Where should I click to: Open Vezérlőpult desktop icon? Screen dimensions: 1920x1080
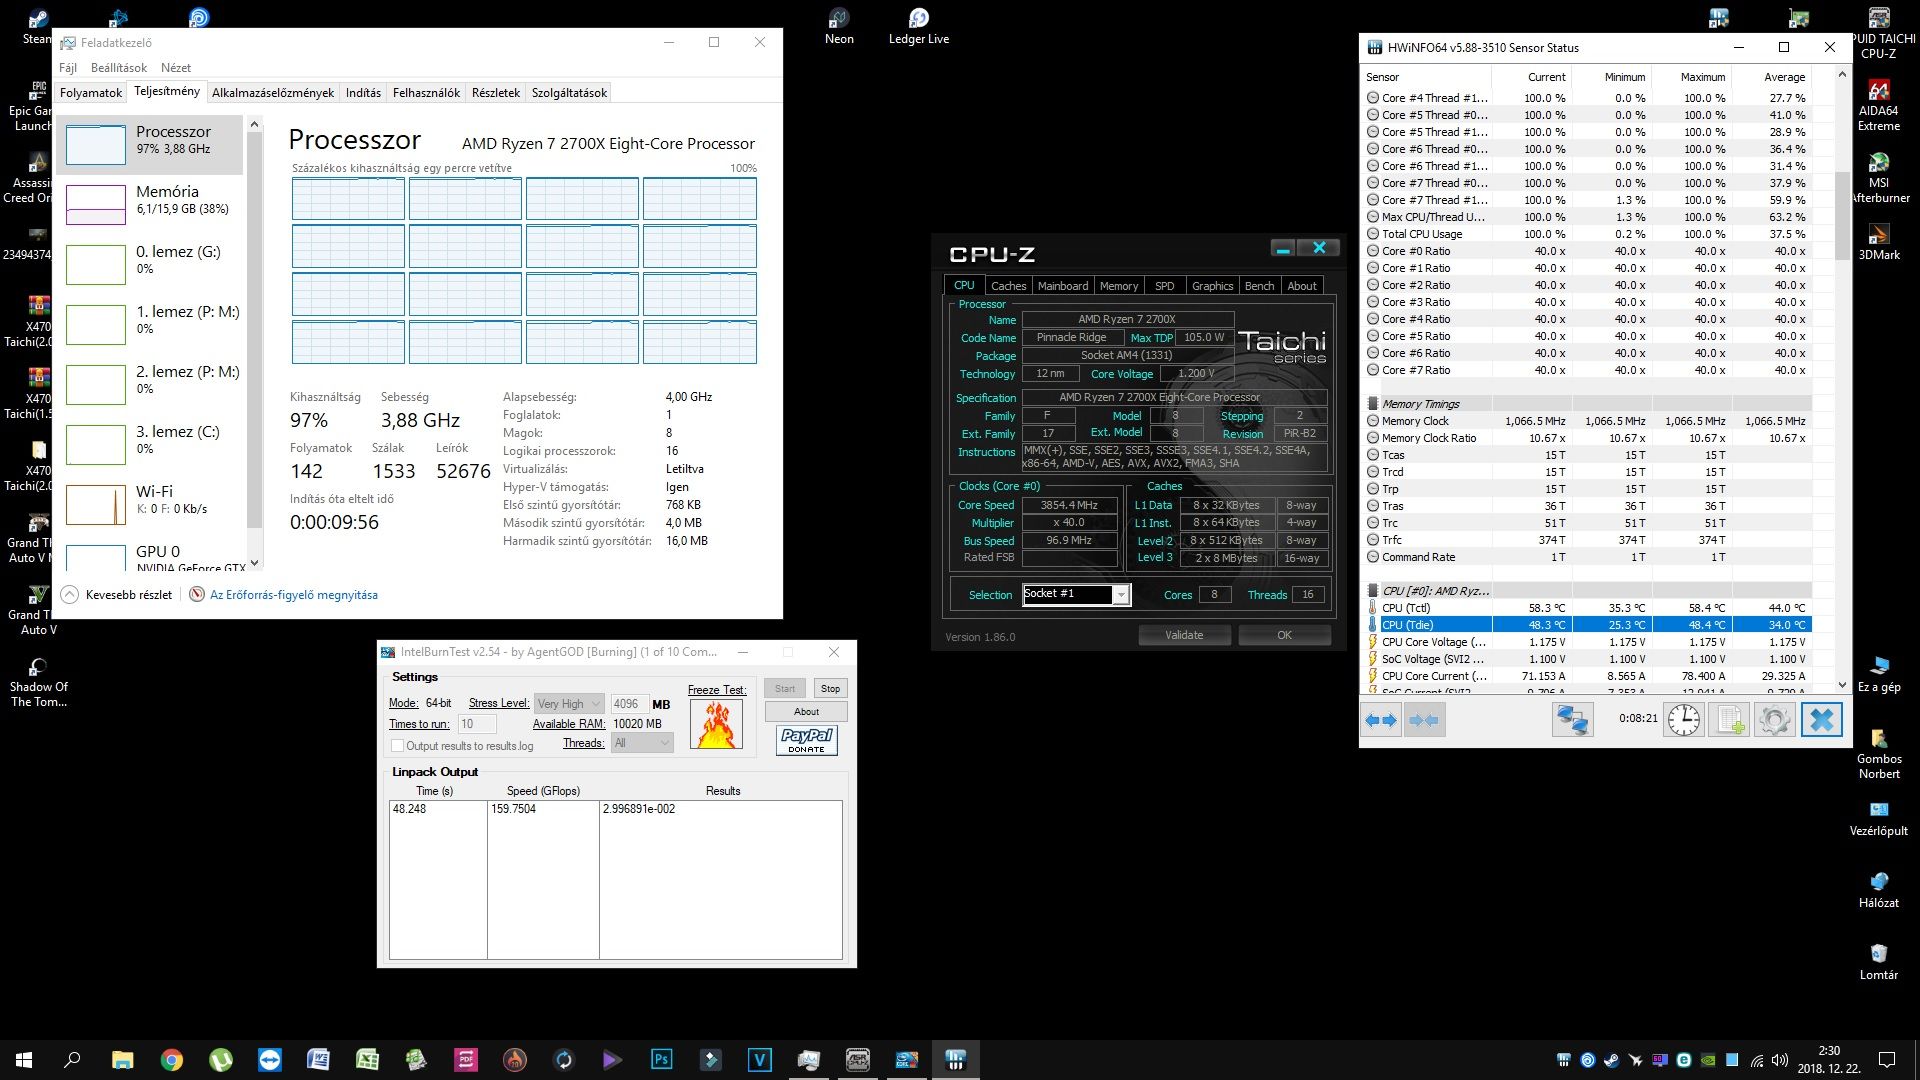pos(1878,817)
